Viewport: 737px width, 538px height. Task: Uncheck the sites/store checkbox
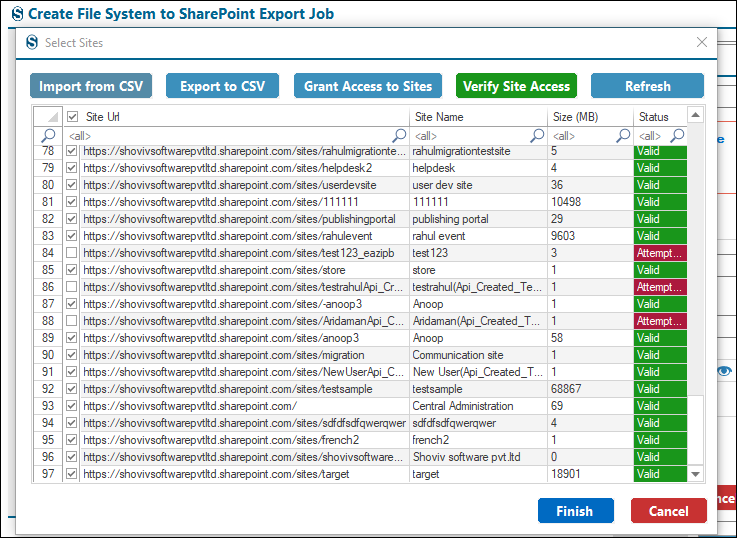(71, 270)
